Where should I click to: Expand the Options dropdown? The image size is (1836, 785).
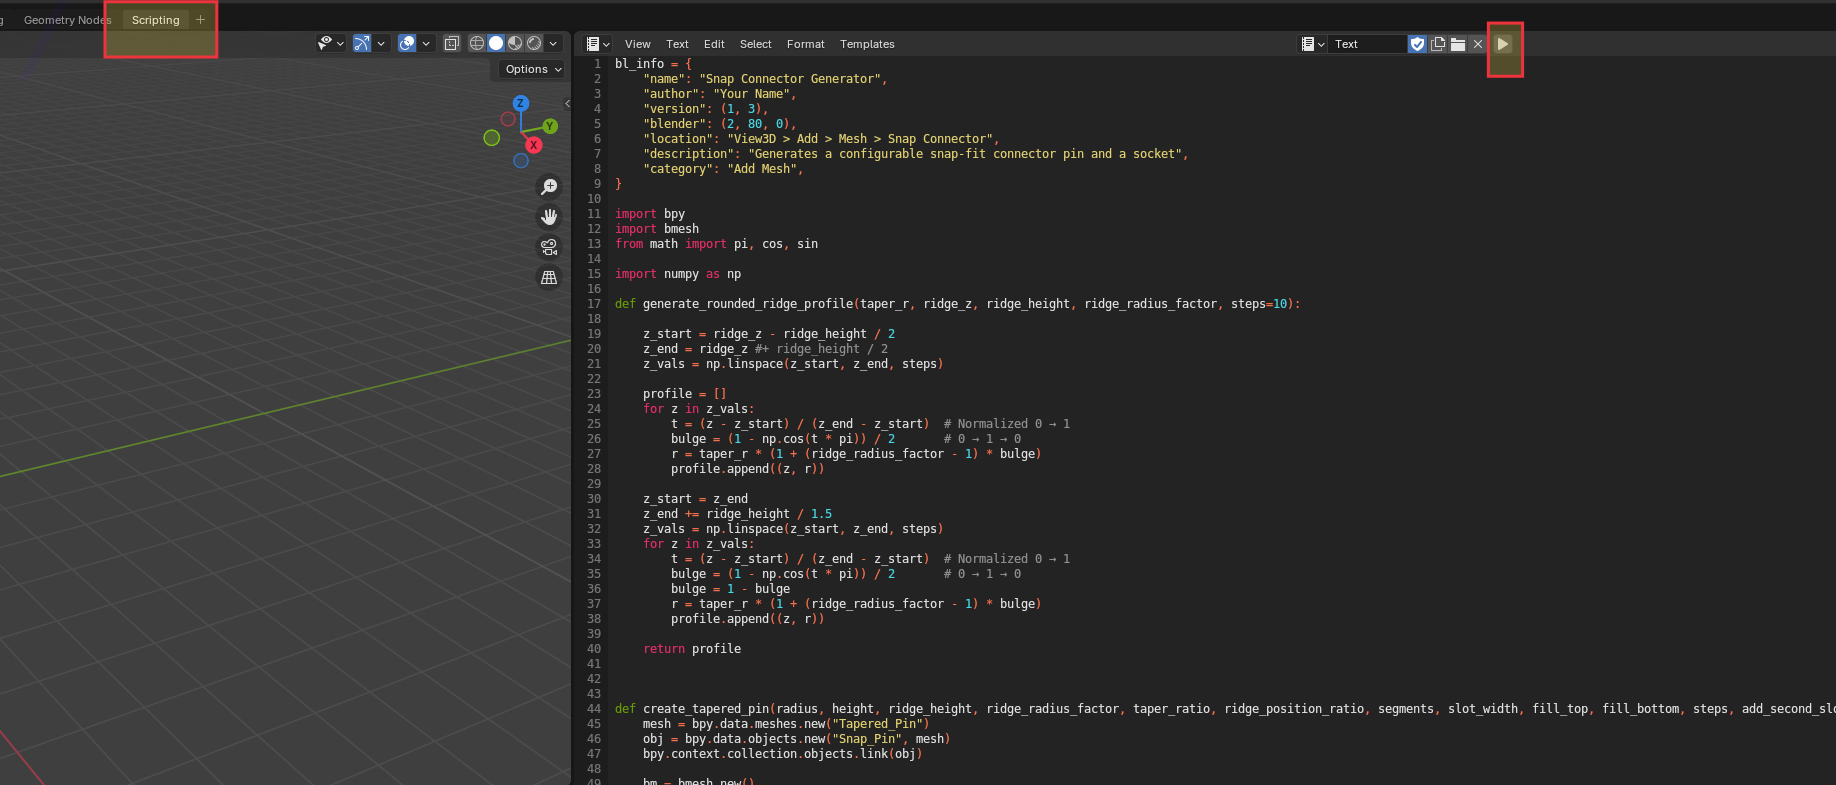tap(533, 69)
